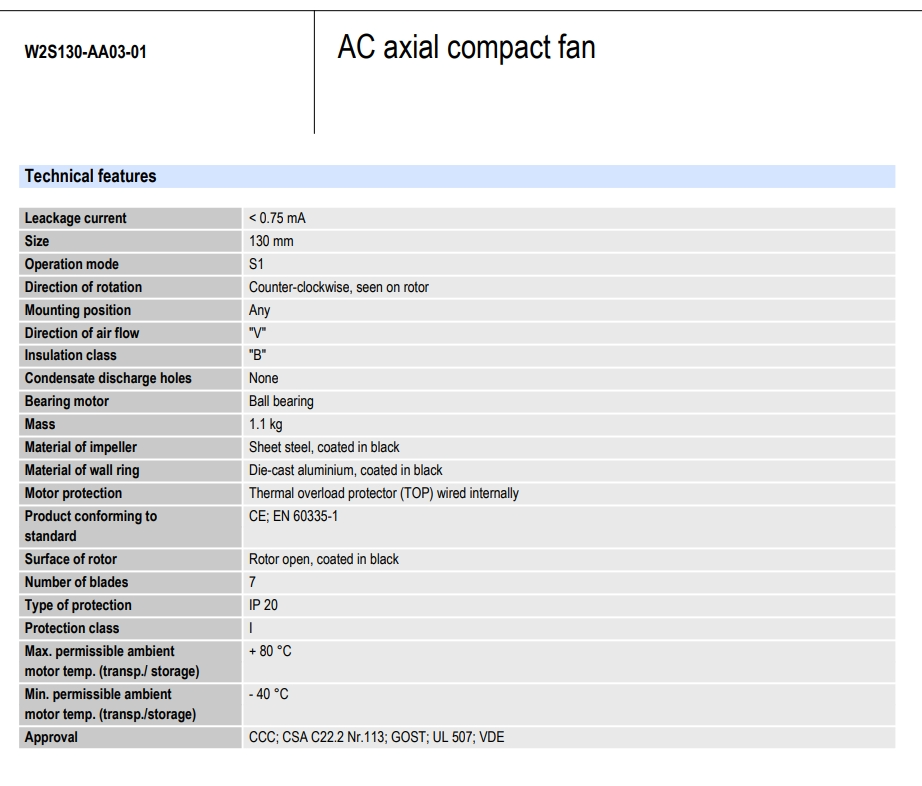The width and height of the screenshot is (922, 786).
Task: Click Counter-clockwise, seen on rotor text
Action: (339, 287)
